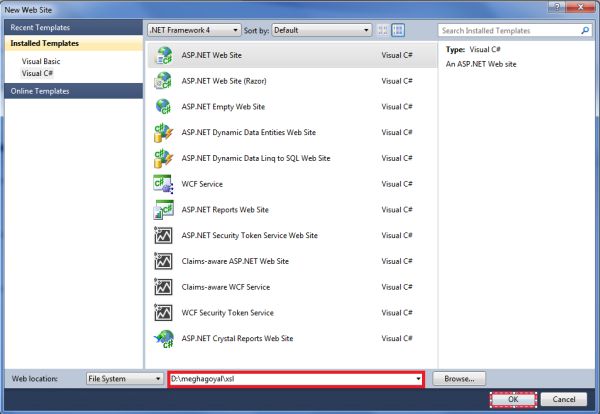The height and width of the screenshot is (414, 600).
Task: Select the WCF Service label
Action: point(202,184)
